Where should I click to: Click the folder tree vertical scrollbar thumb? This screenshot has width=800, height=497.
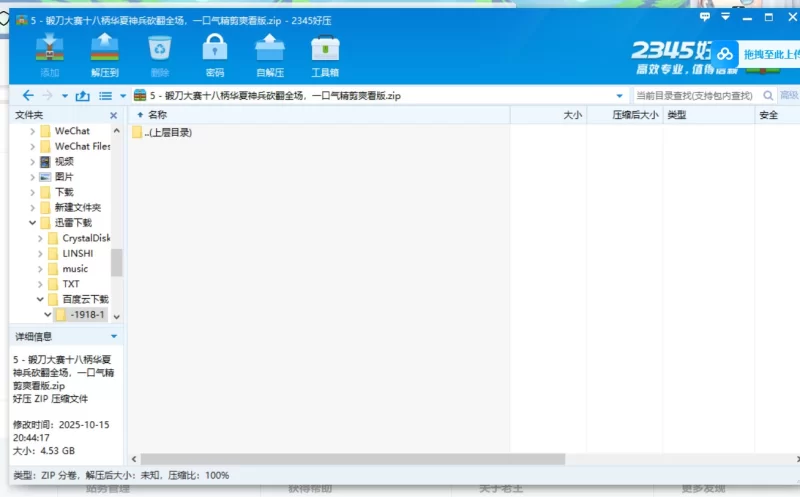pyautogui.click(x=117, y=262)
